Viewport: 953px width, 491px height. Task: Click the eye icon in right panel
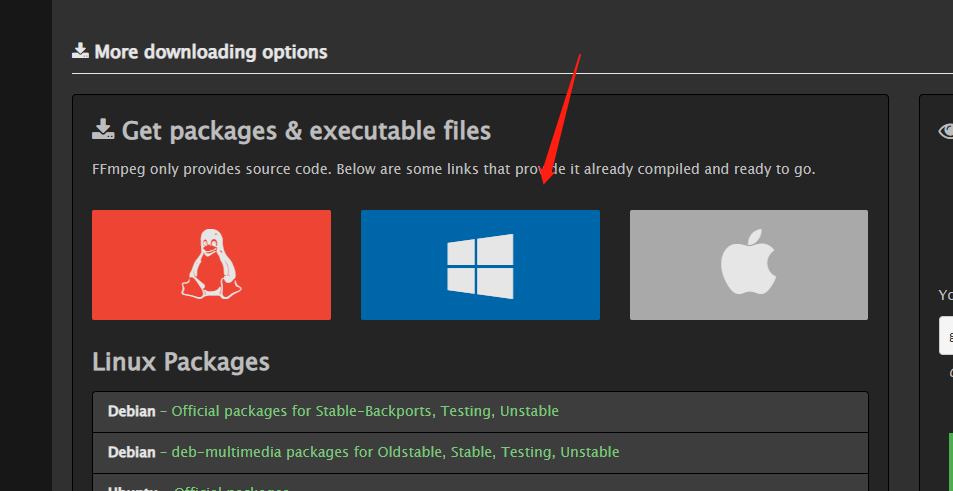click(x=945, y=131)
